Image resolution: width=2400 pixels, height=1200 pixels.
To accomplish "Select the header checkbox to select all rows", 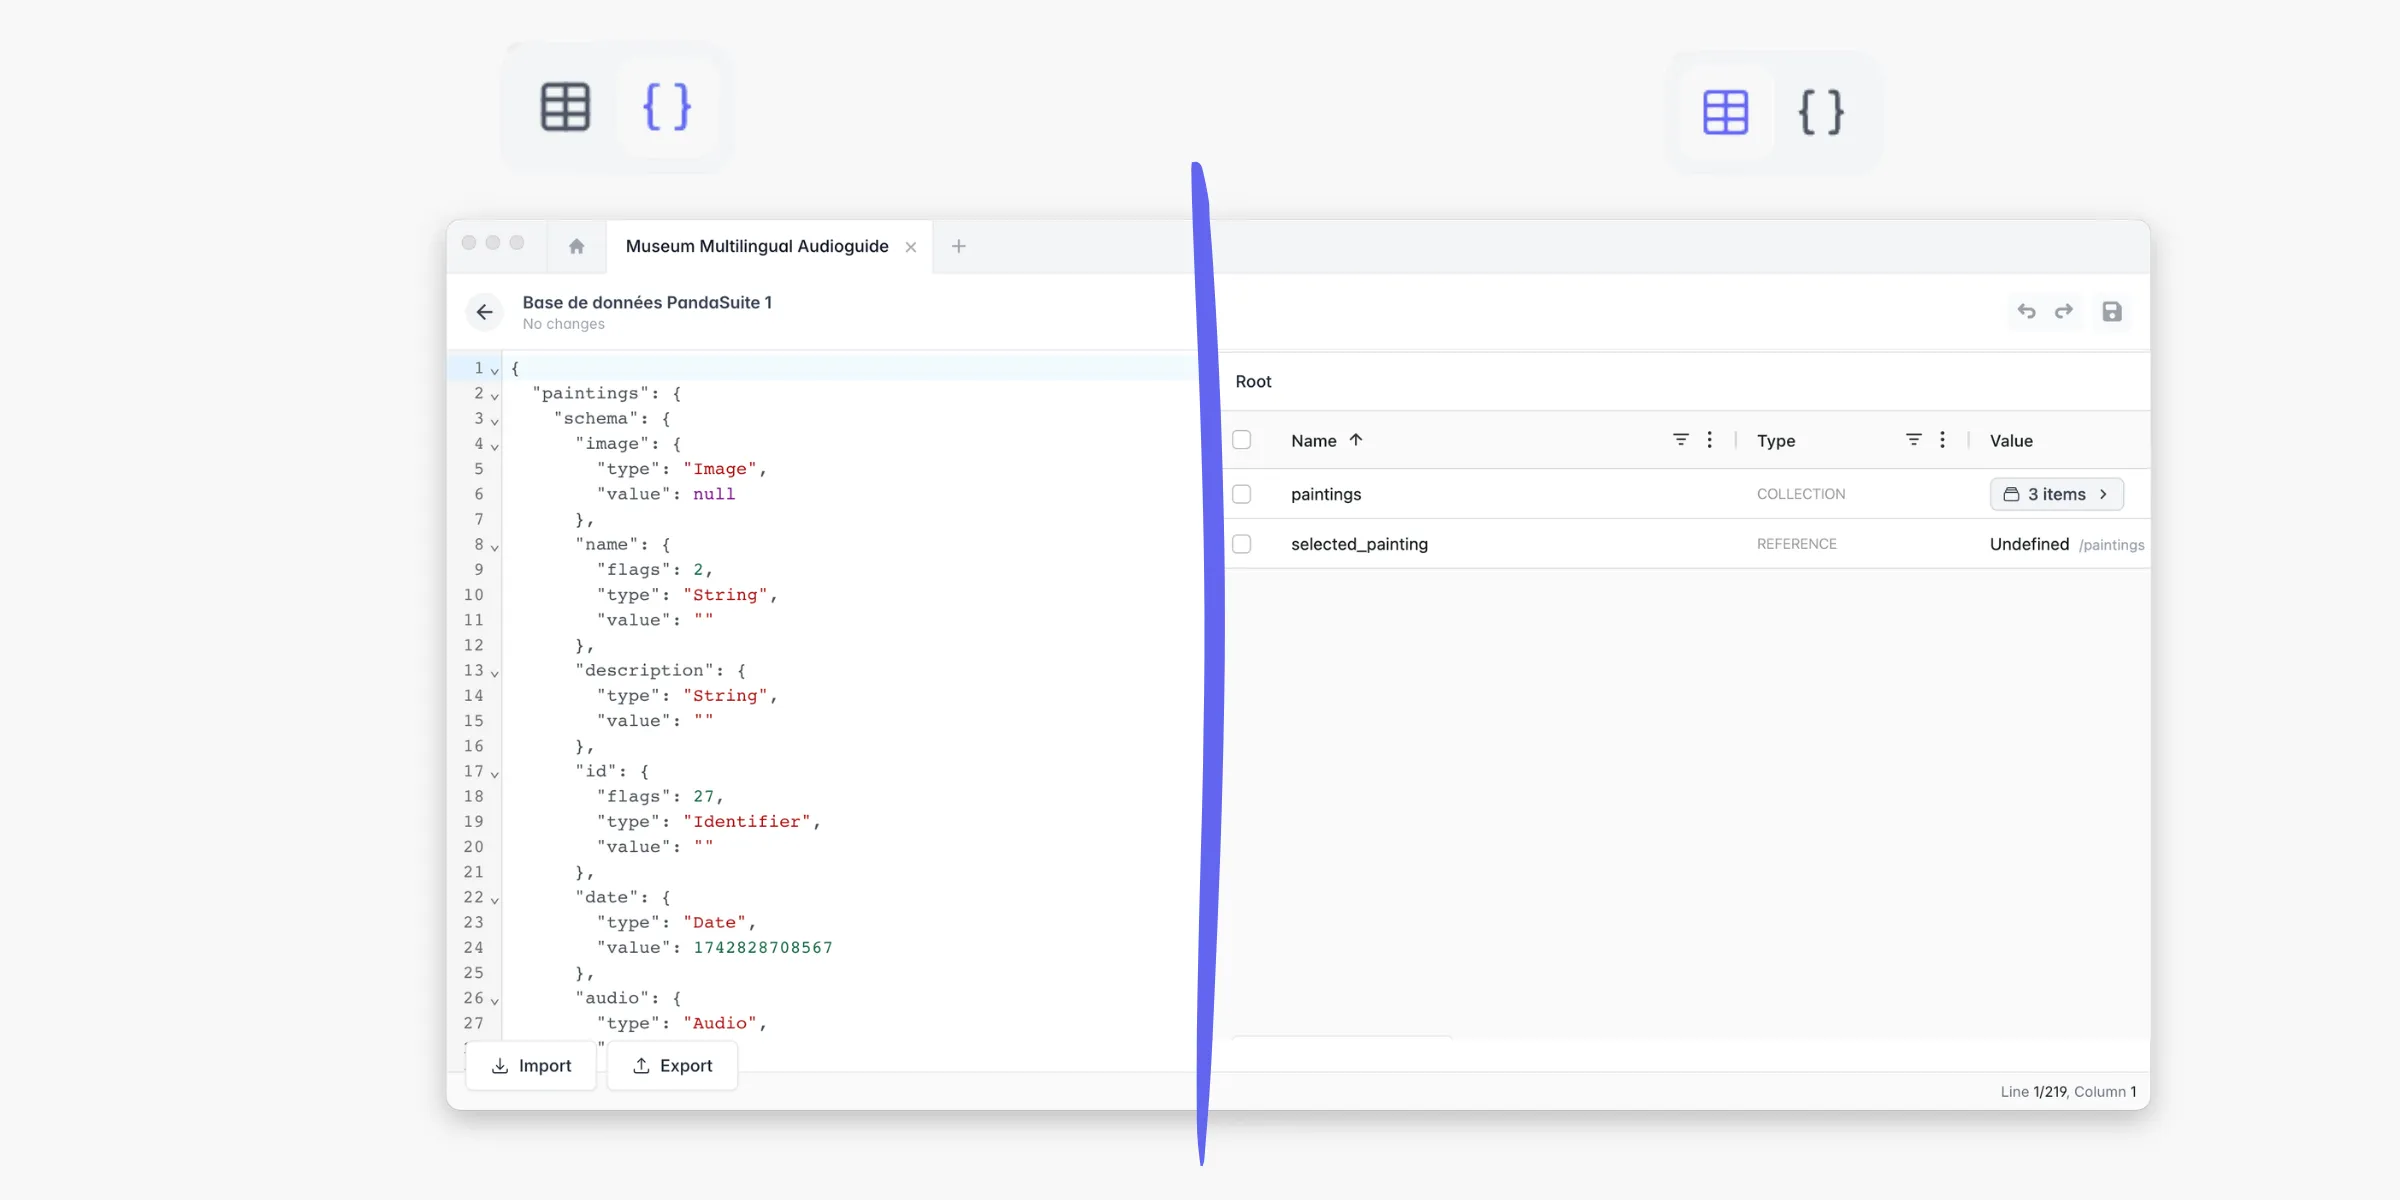I will pos(1242,440).
